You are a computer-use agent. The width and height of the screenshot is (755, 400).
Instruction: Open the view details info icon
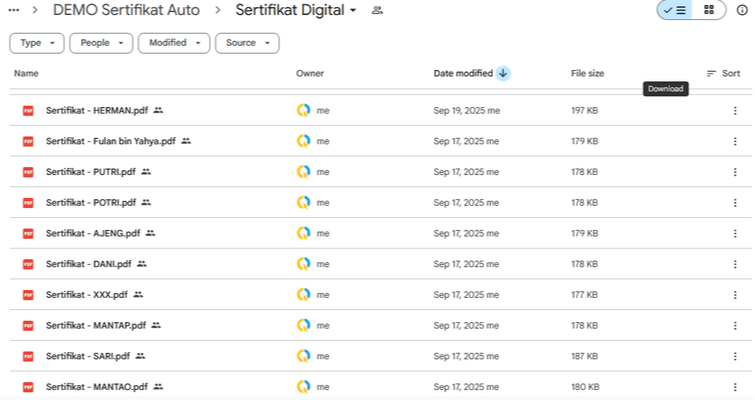pos(742,10)
